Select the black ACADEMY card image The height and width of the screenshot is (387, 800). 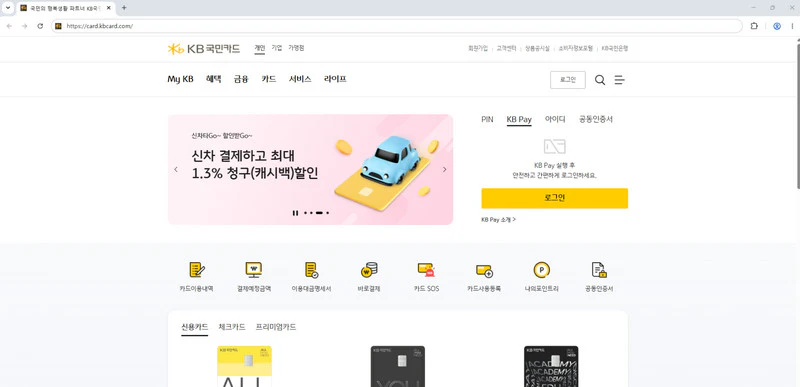coord(551,367)
